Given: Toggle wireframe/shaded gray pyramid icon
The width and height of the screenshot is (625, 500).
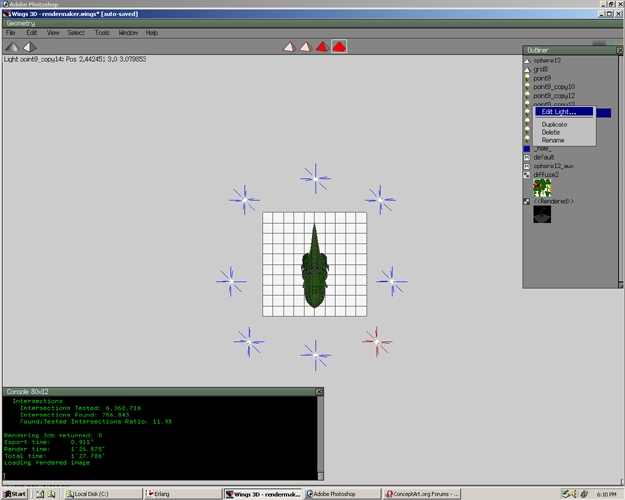Looking at the screenshot, I should [x=12, y=47].
